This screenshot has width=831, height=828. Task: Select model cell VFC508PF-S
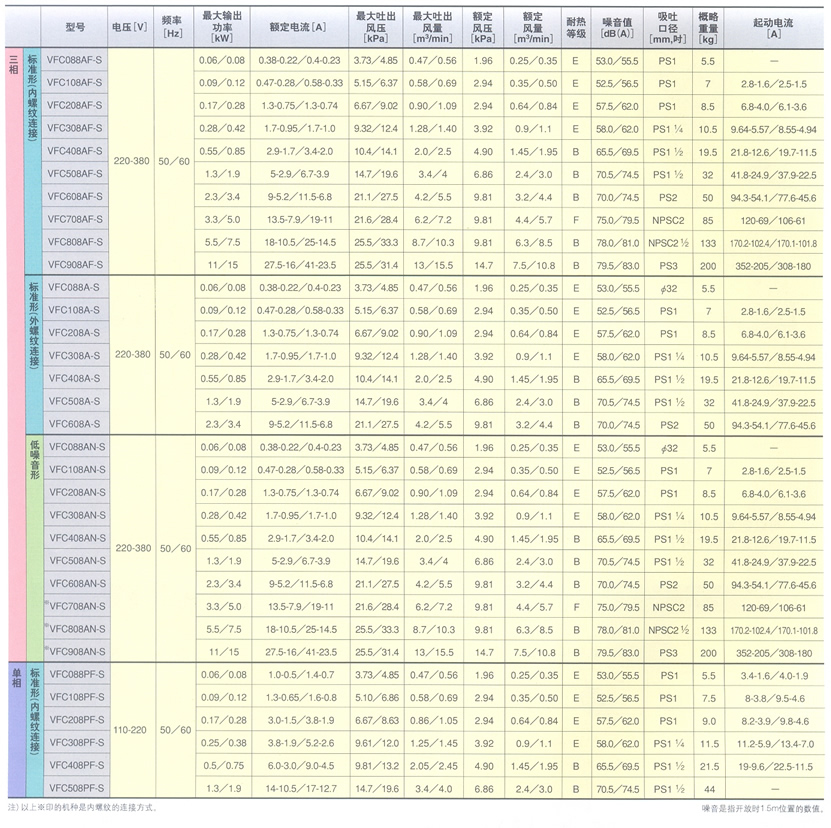pyautogui.click(x=77, y=788)
